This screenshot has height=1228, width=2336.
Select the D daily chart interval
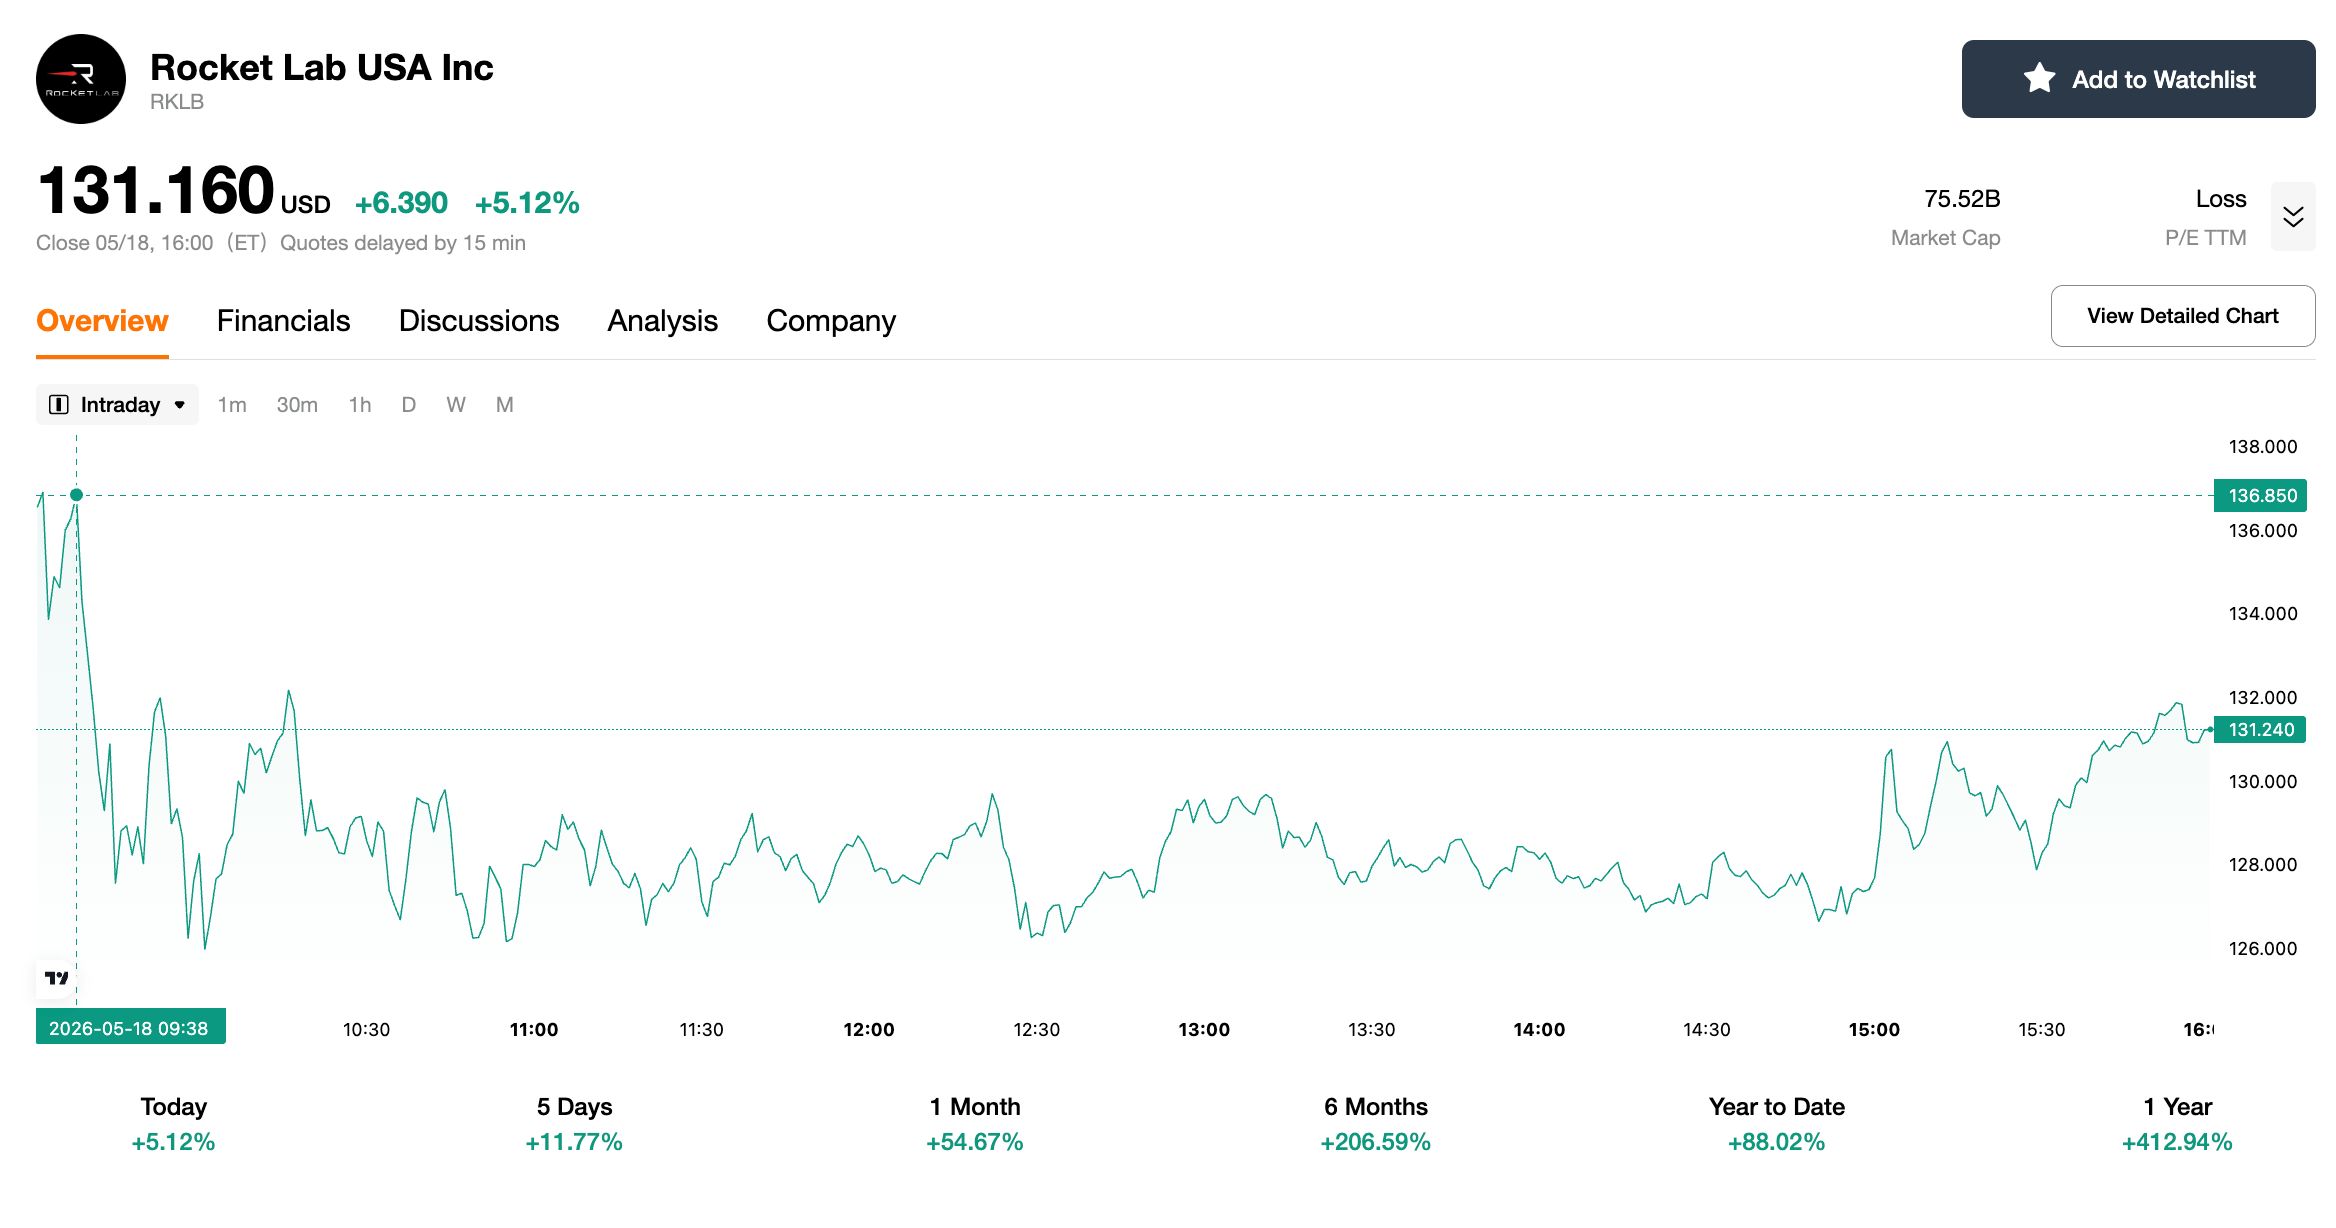[408, 404]
